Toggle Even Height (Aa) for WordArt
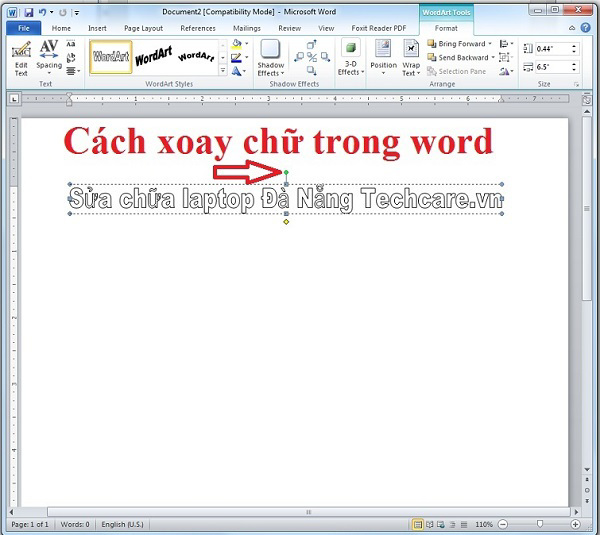Viewport: 600px width, 535px height. 71,44
